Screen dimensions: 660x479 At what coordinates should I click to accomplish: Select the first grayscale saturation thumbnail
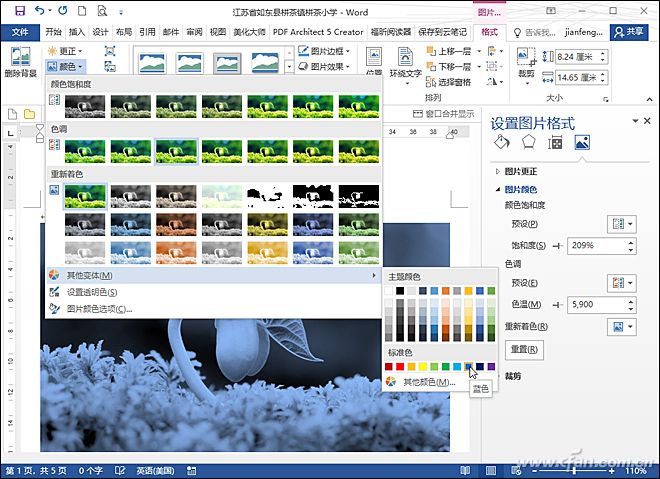coord(85,106)
